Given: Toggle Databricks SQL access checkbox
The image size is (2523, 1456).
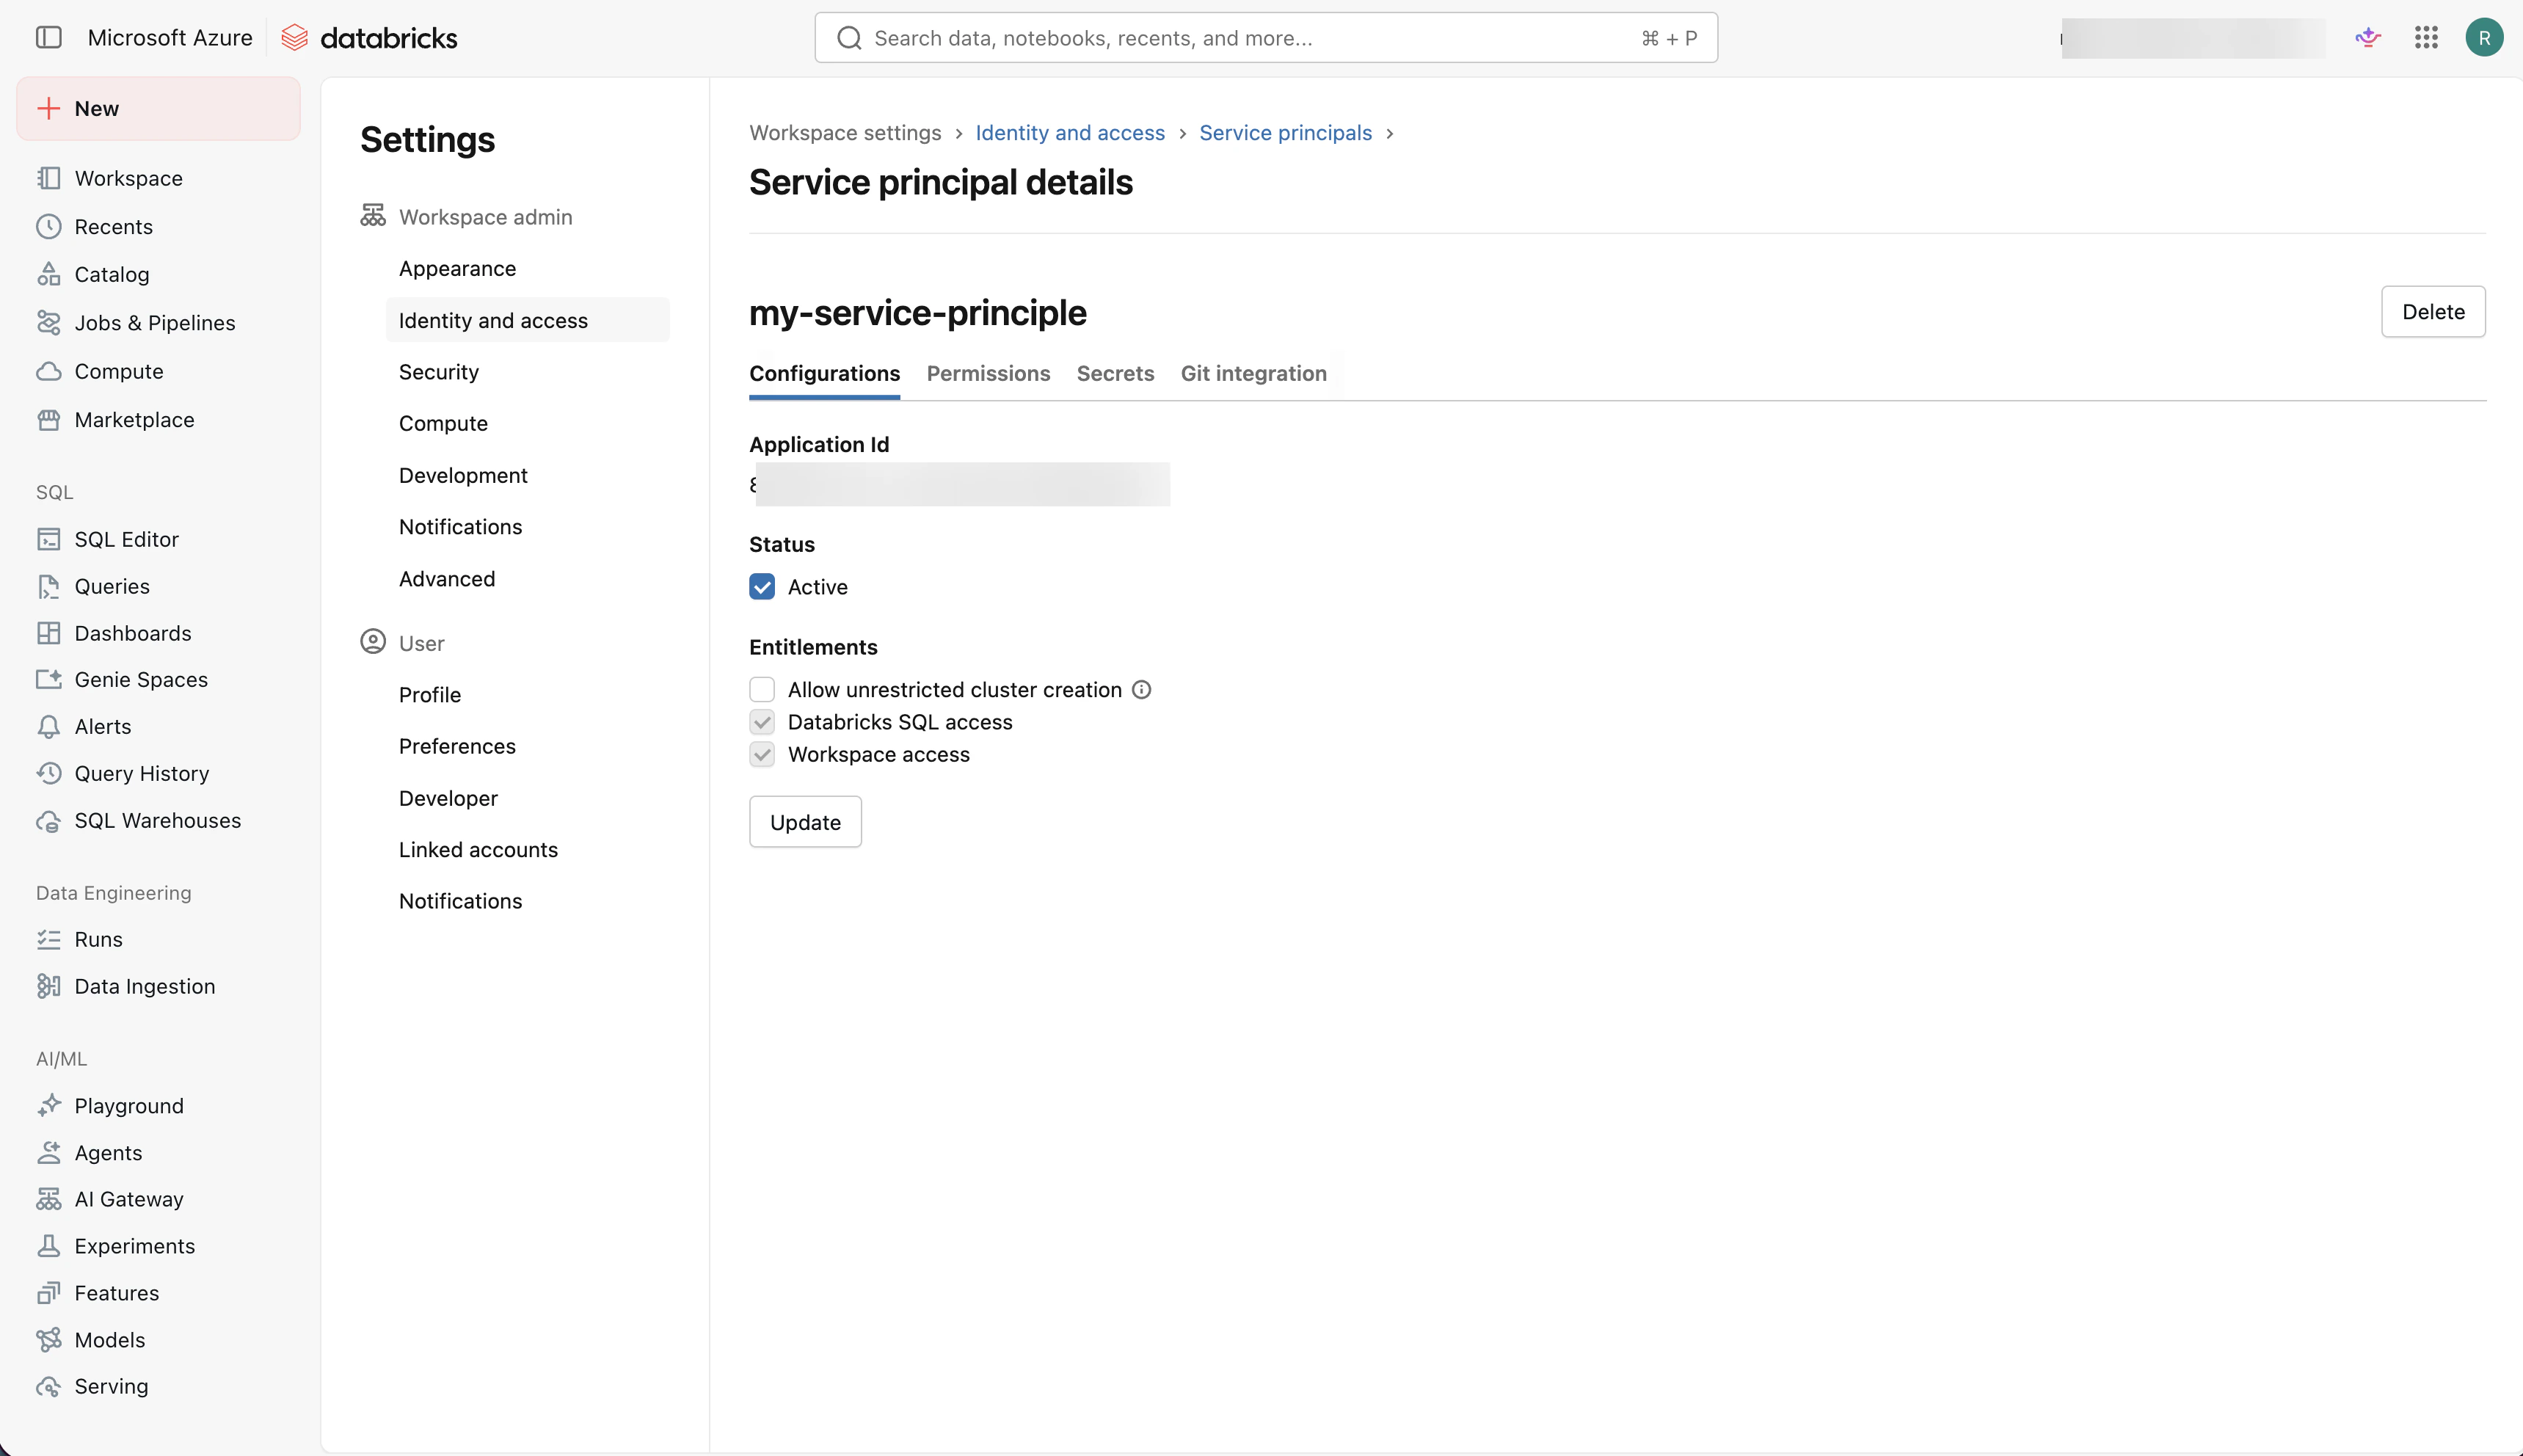Looking at the screenshot, I should click(x=762, y=722).
